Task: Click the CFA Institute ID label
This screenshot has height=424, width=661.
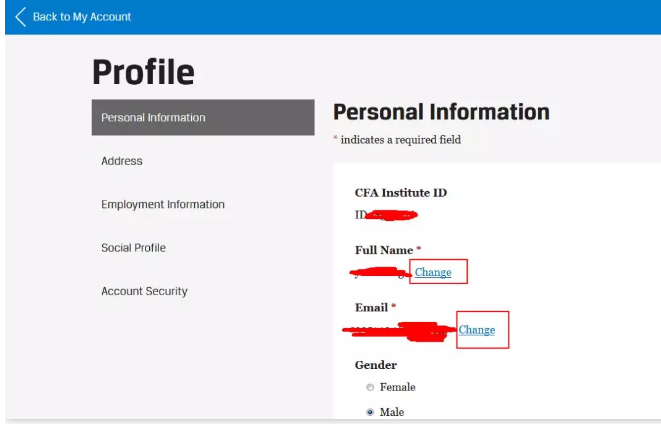Action: click(x=400, y=193)
